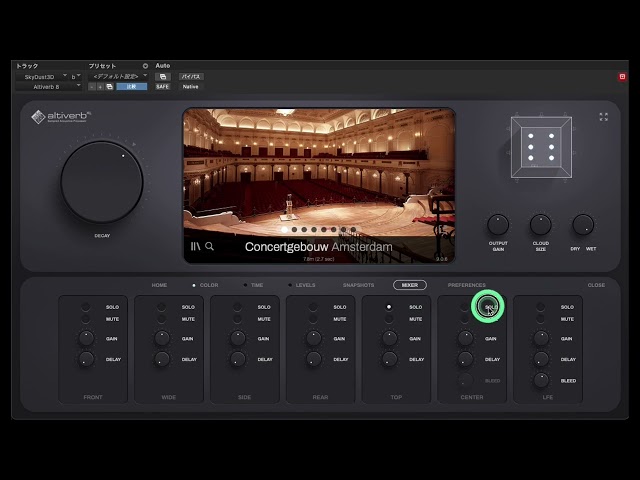640x480 pixels.
Task: Select the first white photo page dot
Action: [284, 230]
